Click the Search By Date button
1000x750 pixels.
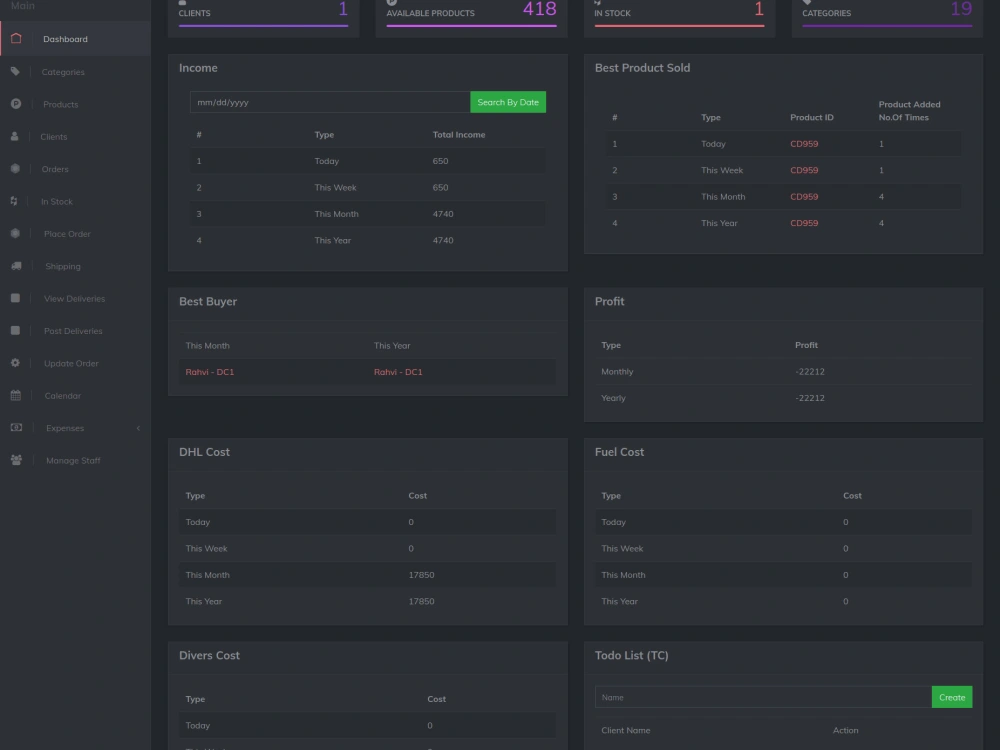[x=508, y=102]
